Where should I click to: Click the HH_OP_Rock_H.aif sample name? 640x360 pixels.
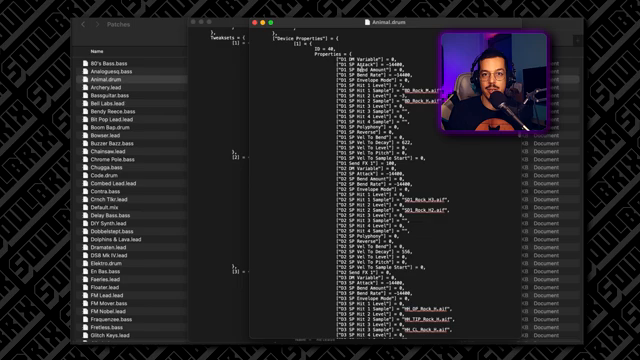(427, 309)
